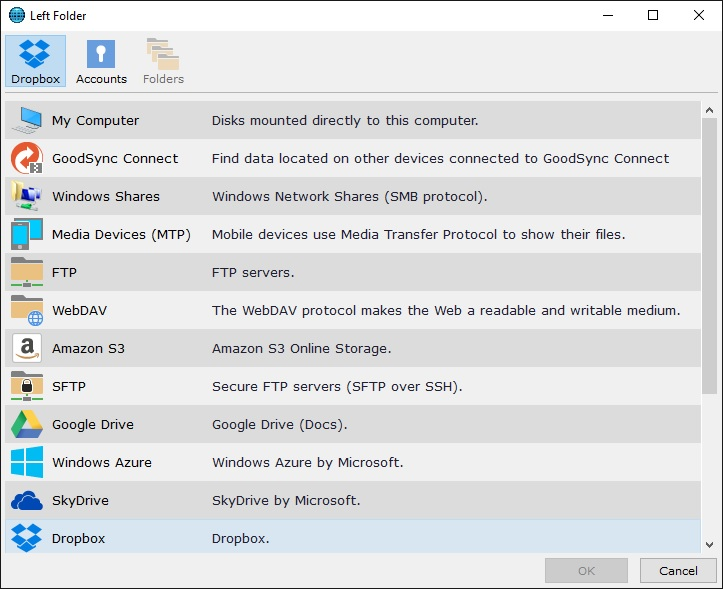Click the Dropbox toolbar button
This screenshot has width=723, height=589.
[x=36, y=61]
